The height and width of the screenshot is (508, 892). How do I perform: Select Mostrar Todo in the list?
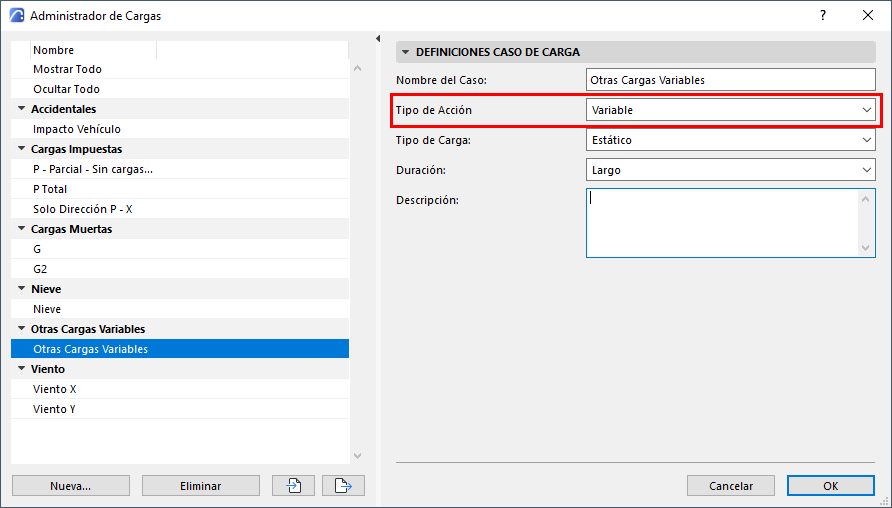tap(180, 69)
